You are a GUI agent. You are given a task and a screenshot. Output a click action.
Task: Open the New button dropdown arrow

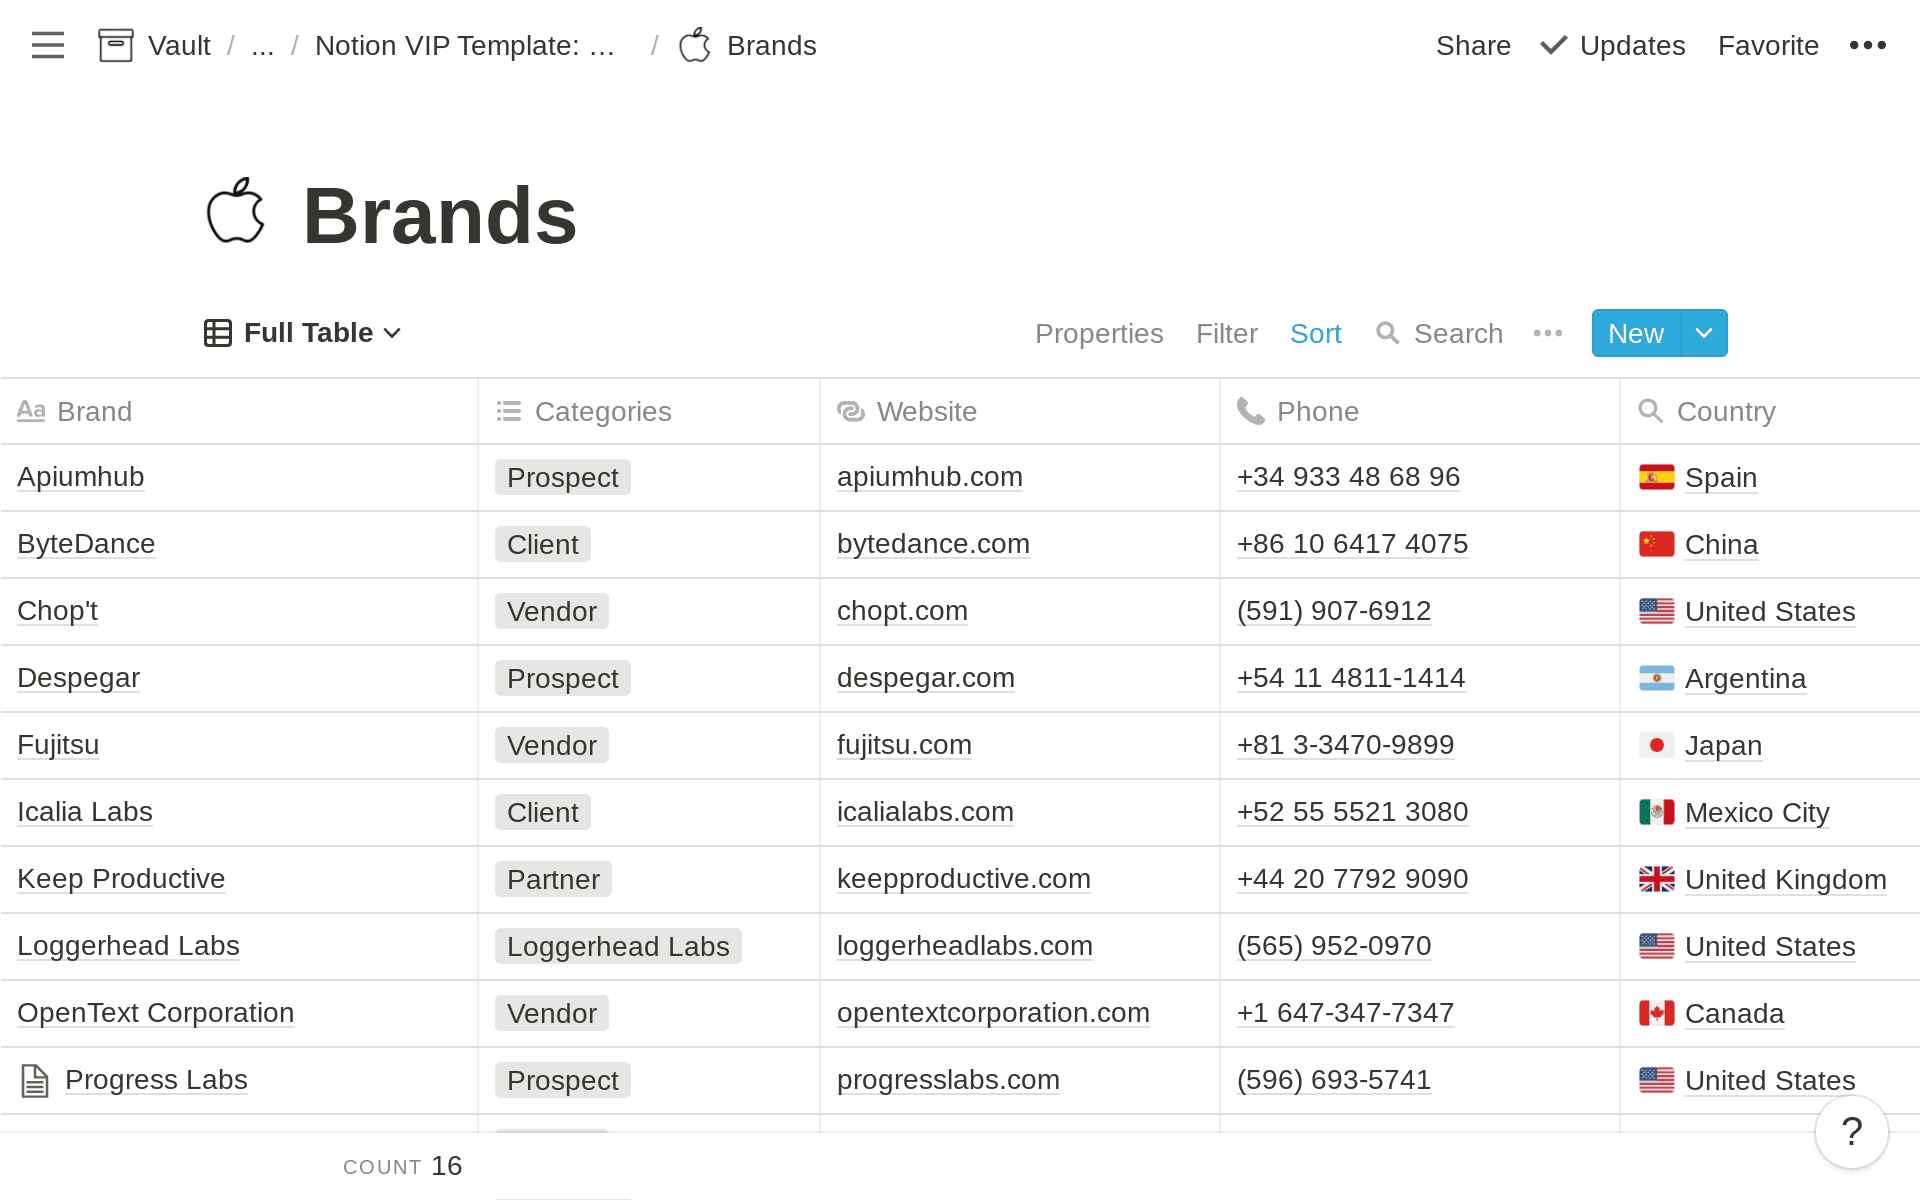[x=1704, y=333]
